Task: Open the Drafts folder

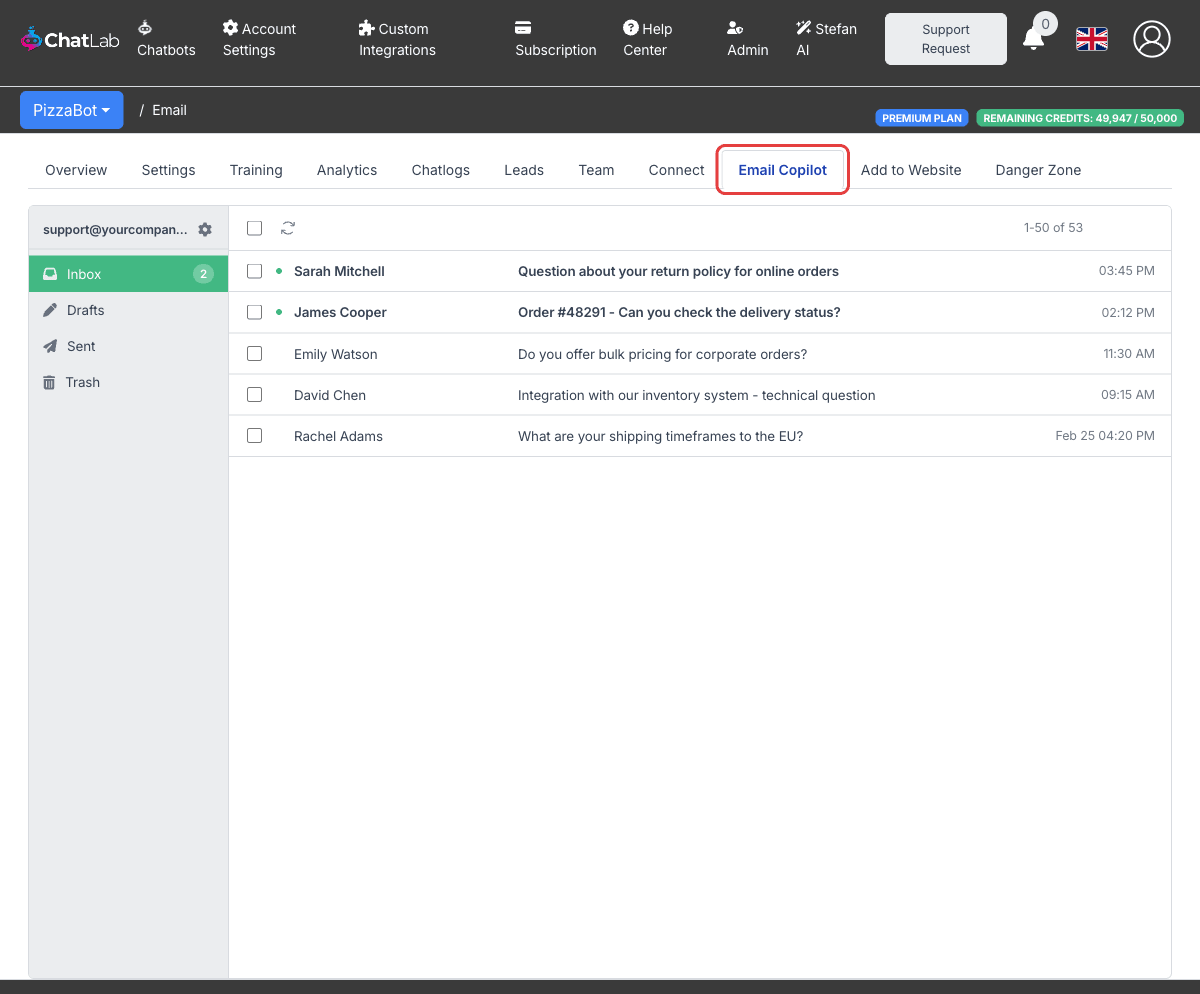Action: pyautogui.click(x=85, y=310)
